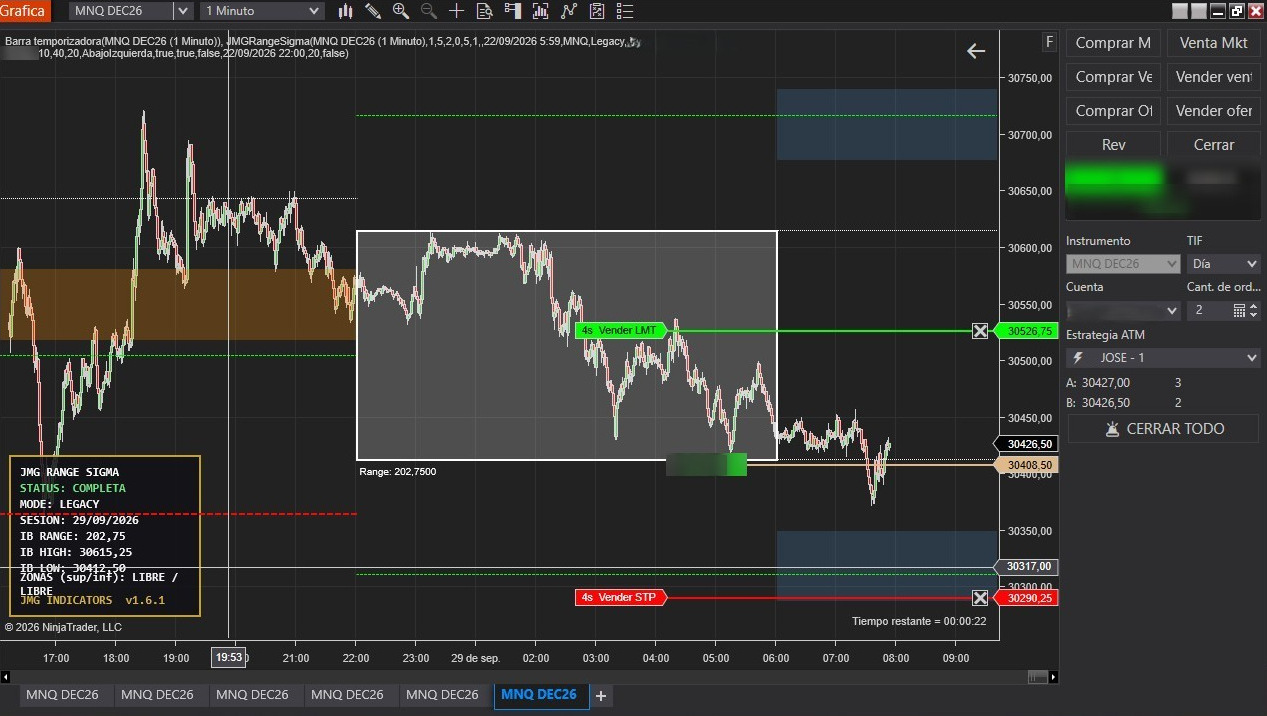Click the 30317,00 price marker
The image size is (1267, 716).
pos(1027,567)
